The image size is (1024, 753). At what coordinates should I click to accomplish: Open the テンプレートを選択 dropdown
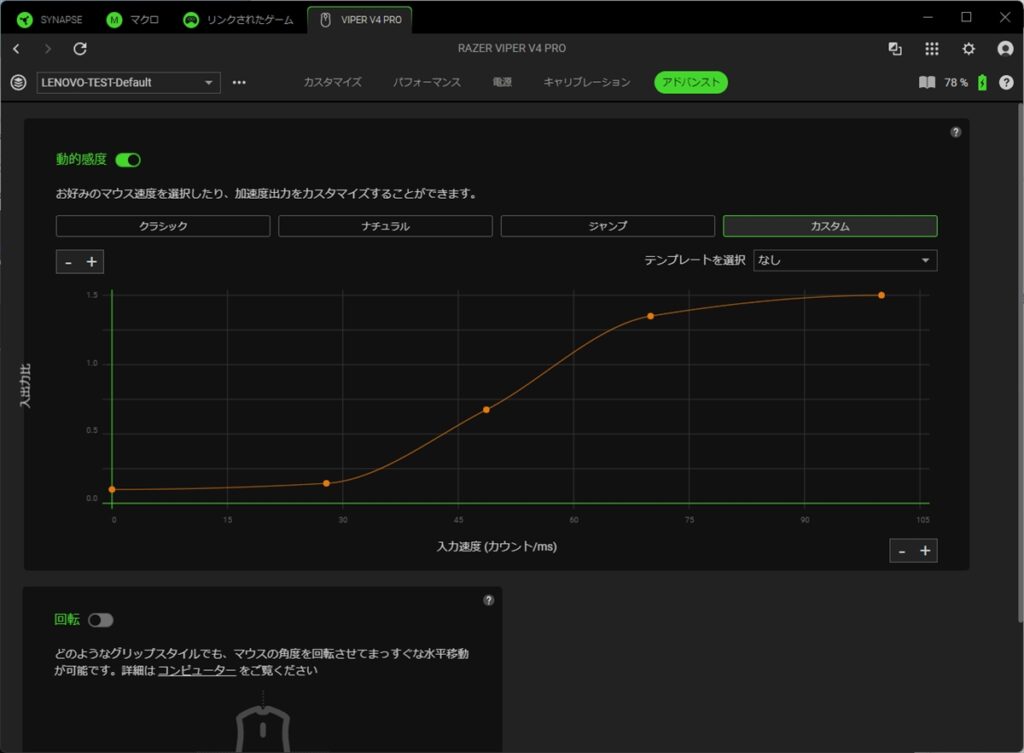point(844,260)
